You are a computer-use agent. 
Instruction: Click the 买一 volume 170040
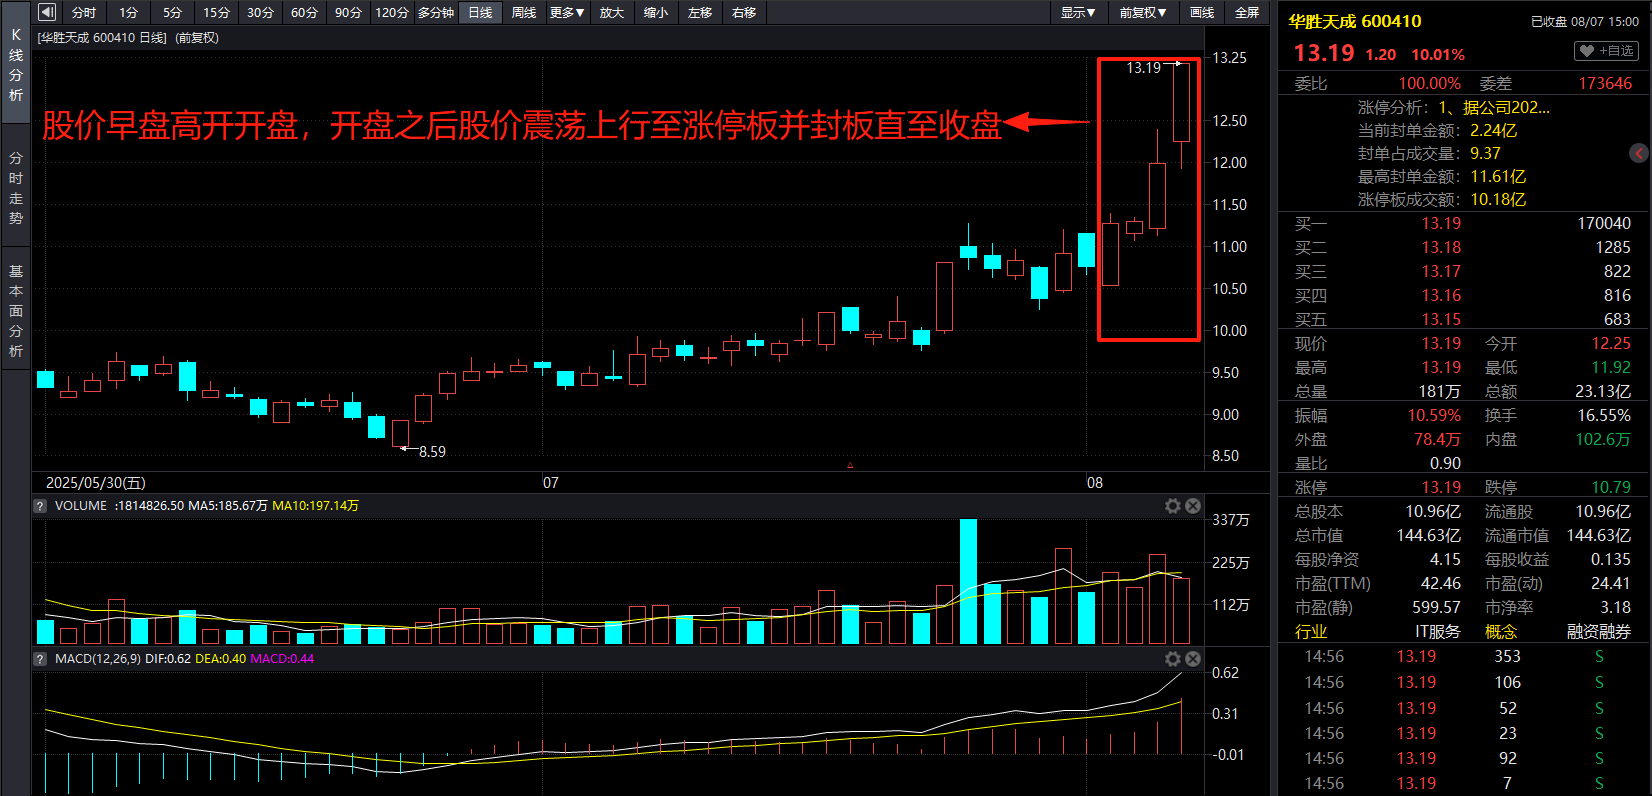coord(1604,223)
